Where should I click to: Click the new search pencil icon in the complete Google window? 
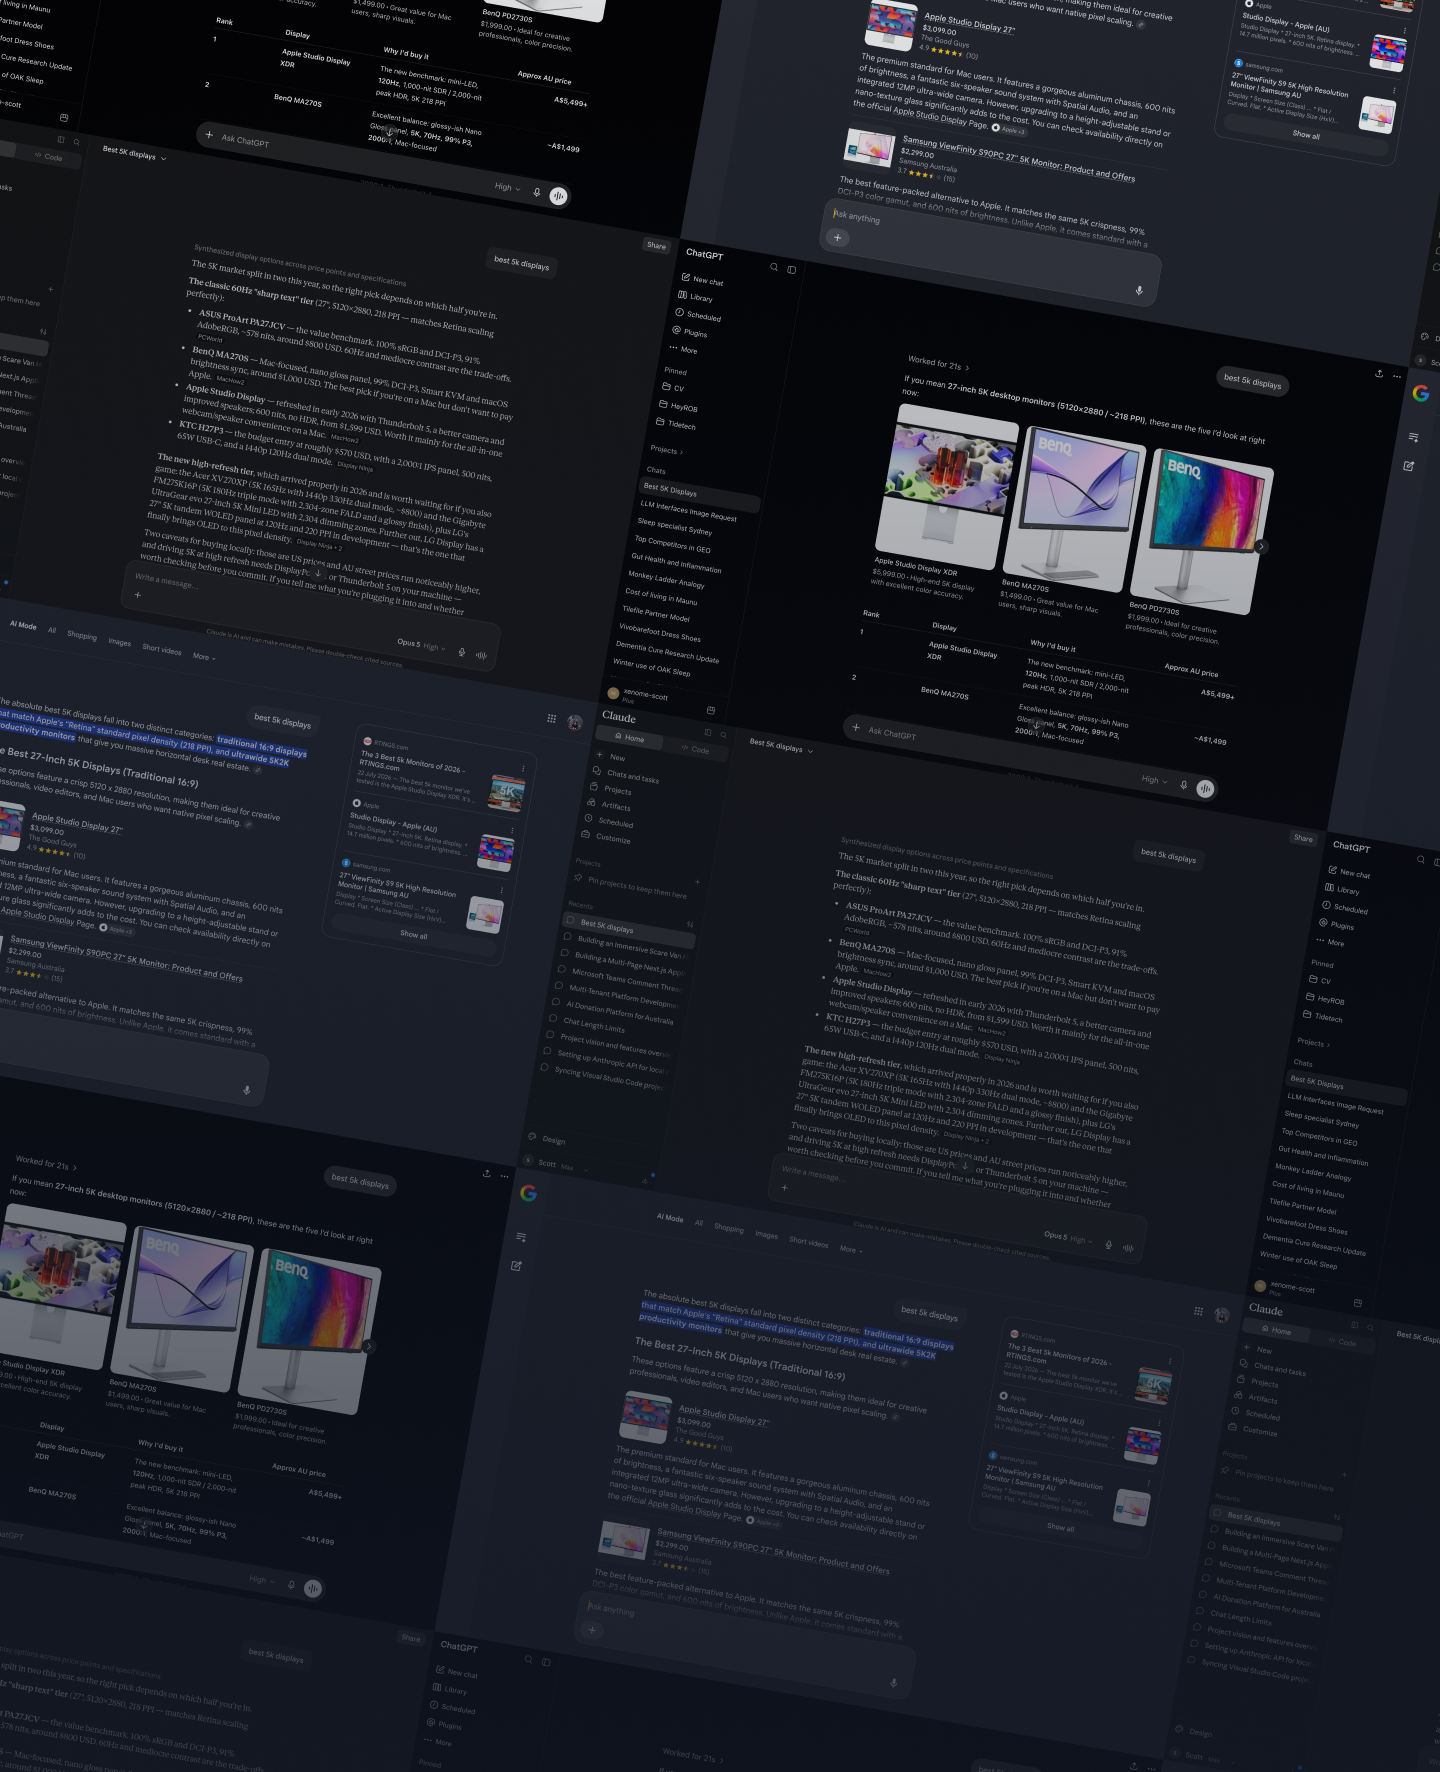[516, 1266]
